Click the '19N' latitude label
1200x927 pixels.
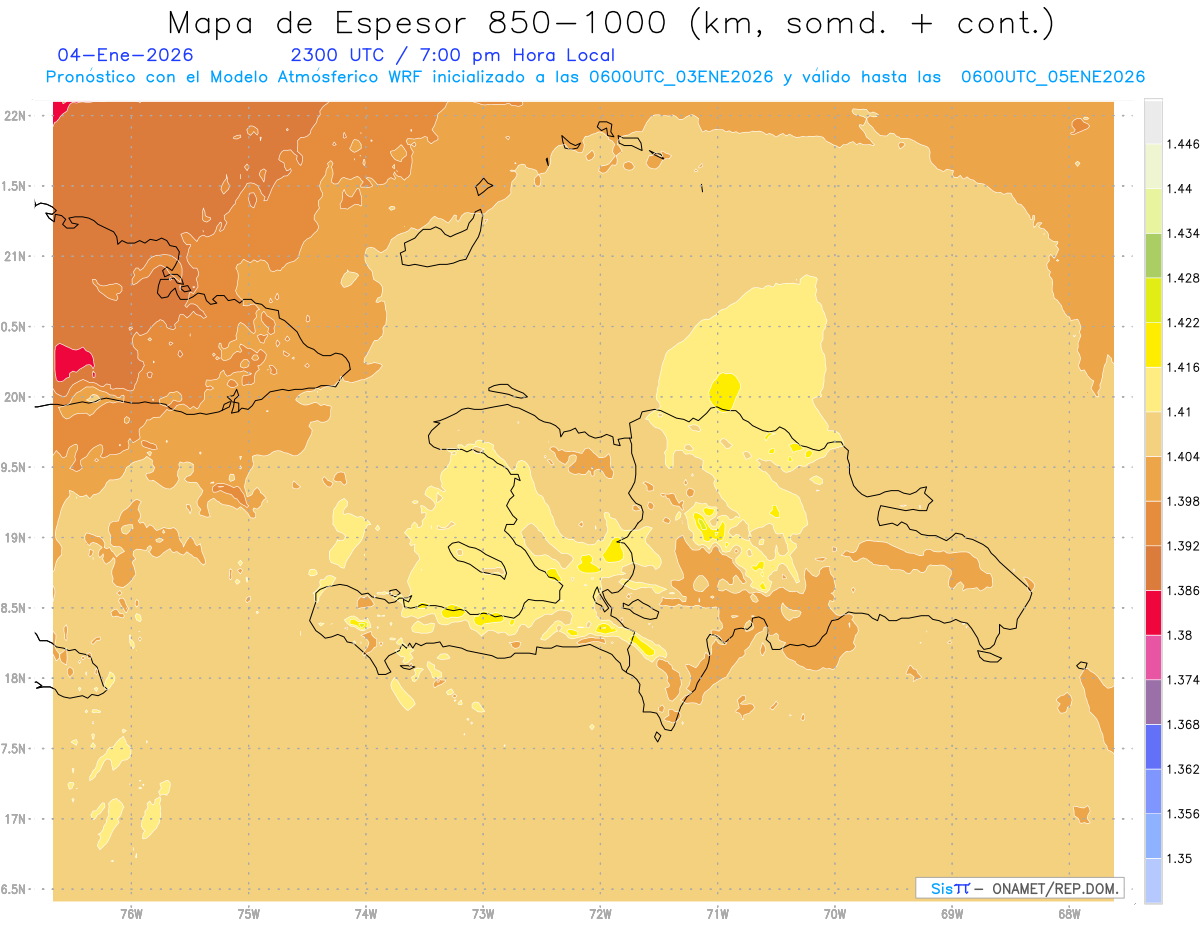(x=15, y=537)
